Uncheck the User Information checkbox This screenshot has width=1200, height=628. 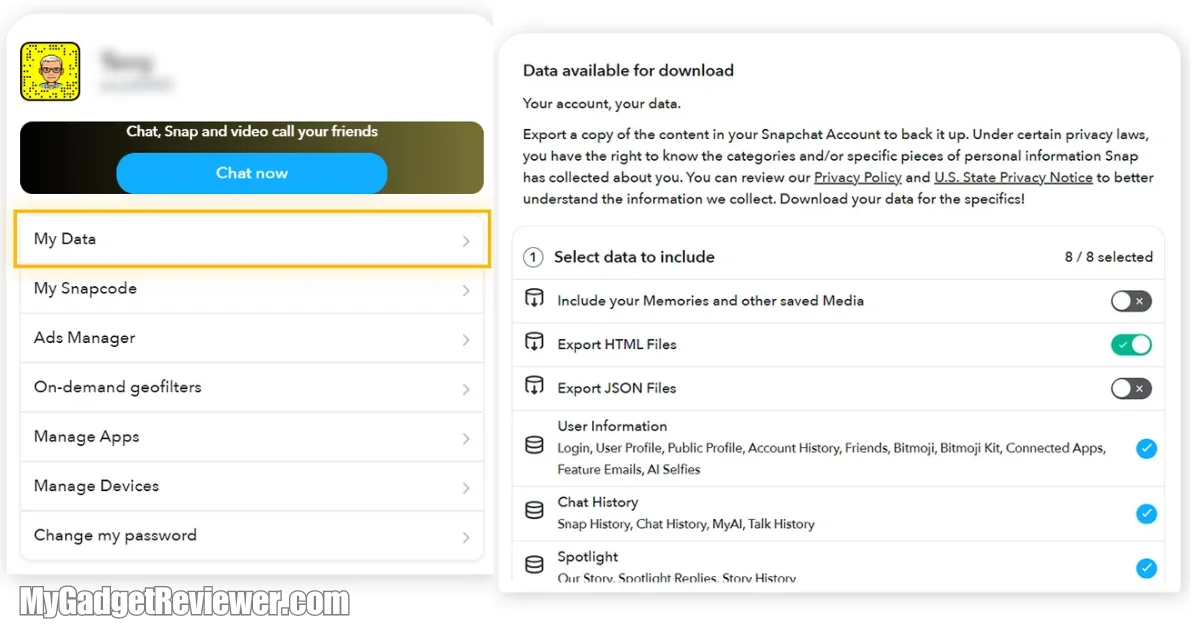tap(1146, 448)
